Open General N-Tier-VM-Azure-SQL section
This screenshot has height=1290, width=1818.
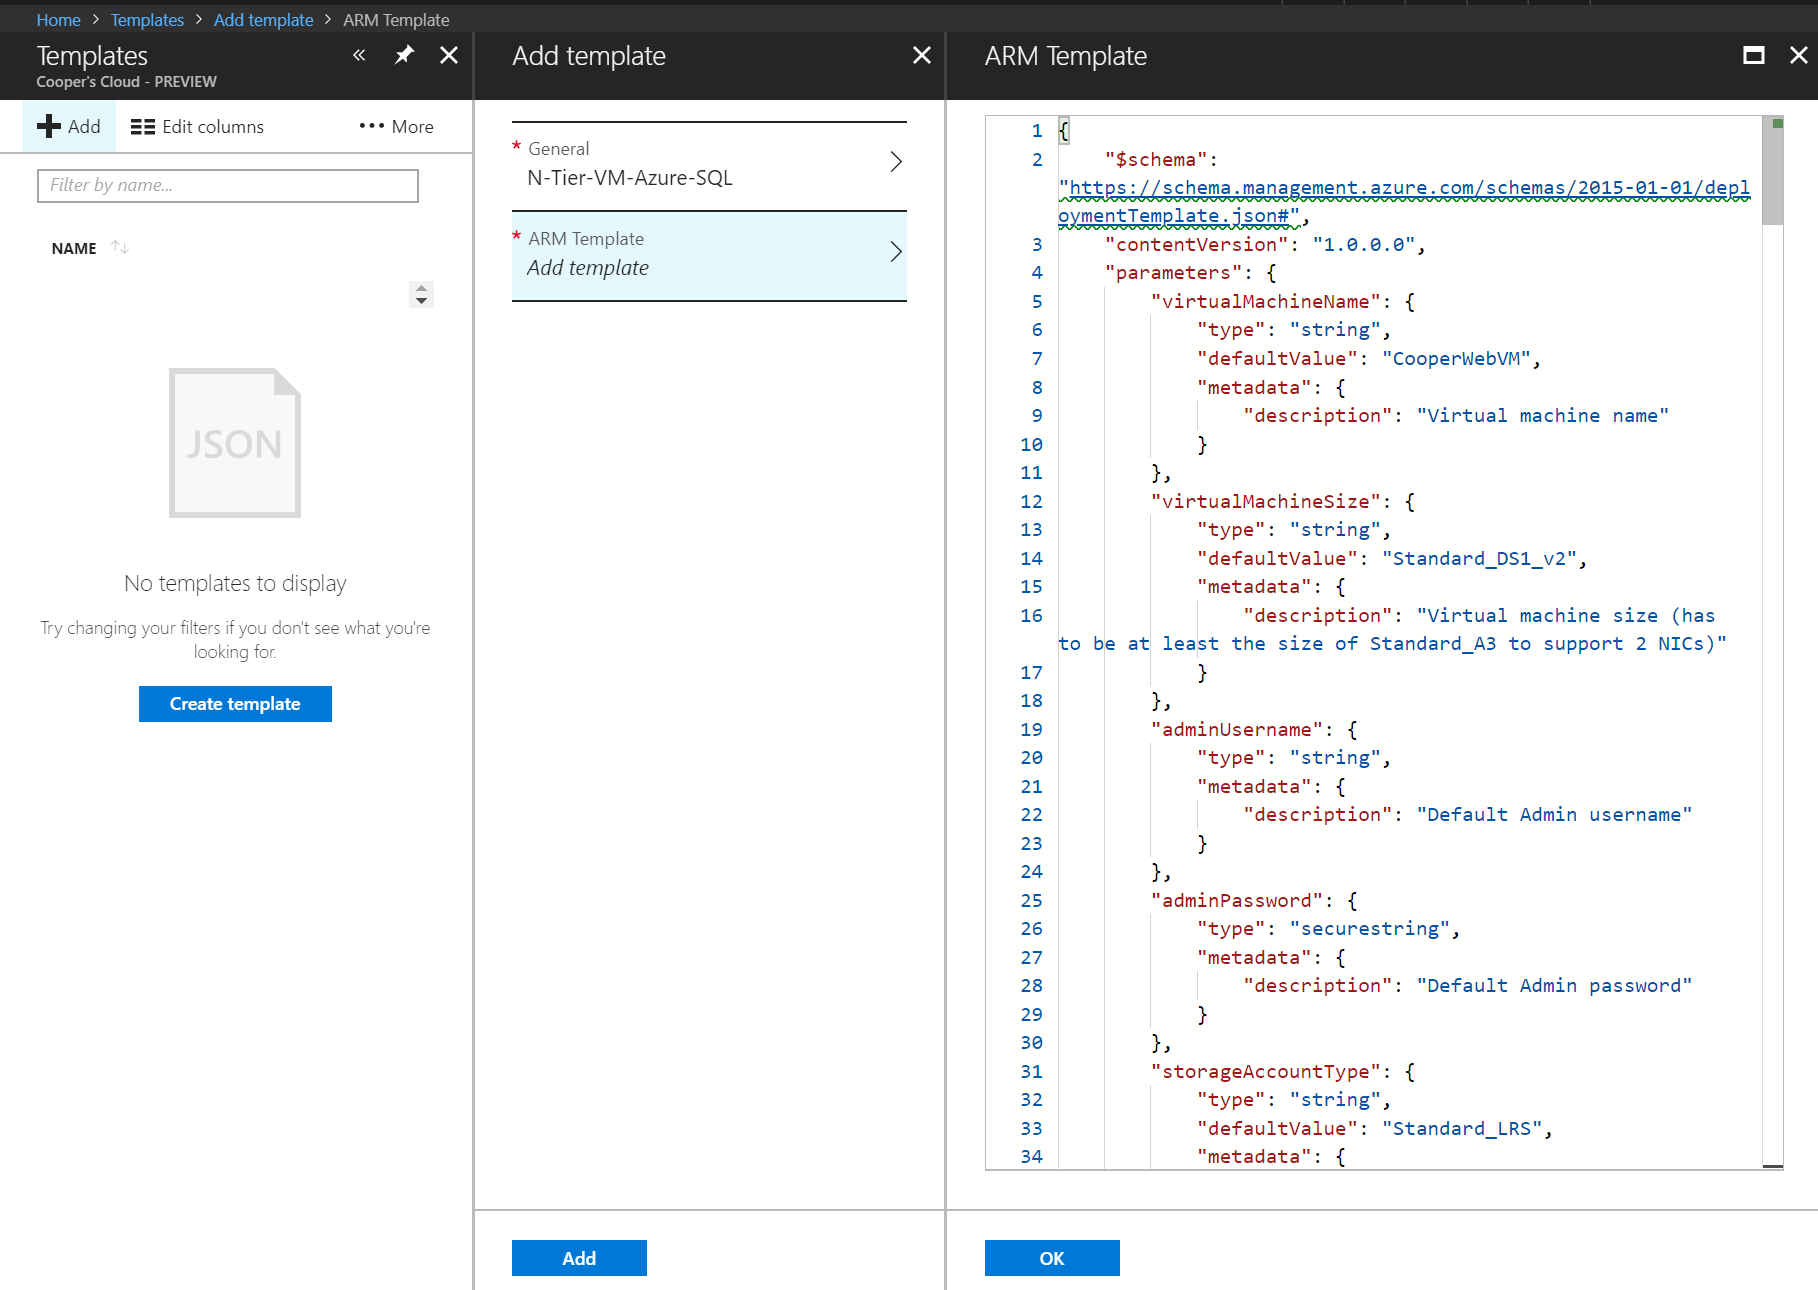[709, 165]
